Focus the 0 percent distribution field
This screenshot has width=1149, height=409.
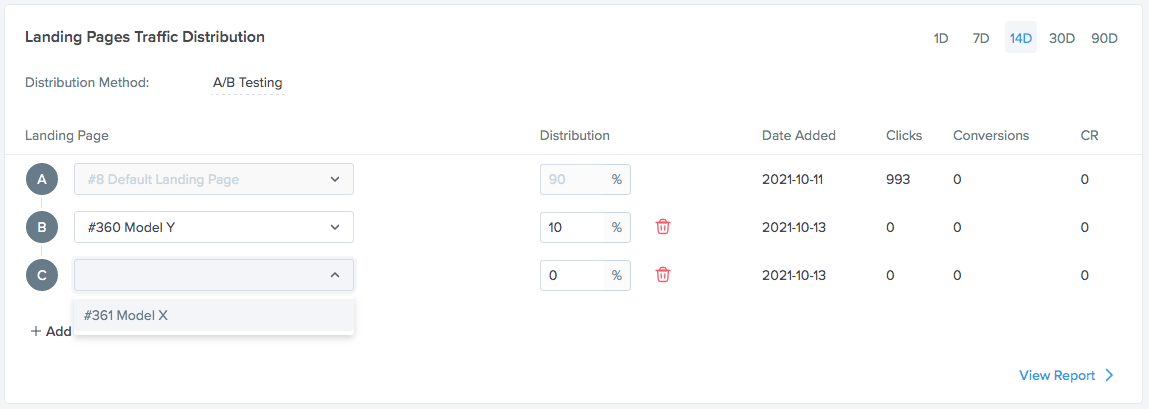point(572,276)
